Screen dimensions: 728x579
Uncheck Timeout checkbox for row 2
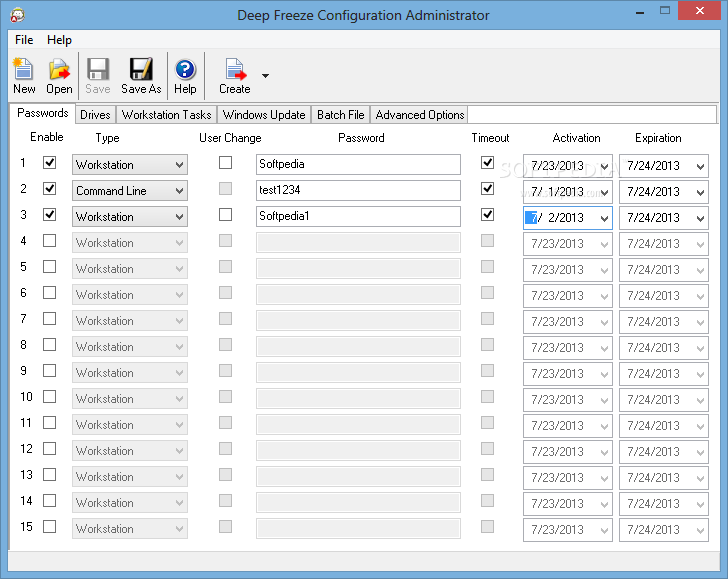[x=488, y=189]
